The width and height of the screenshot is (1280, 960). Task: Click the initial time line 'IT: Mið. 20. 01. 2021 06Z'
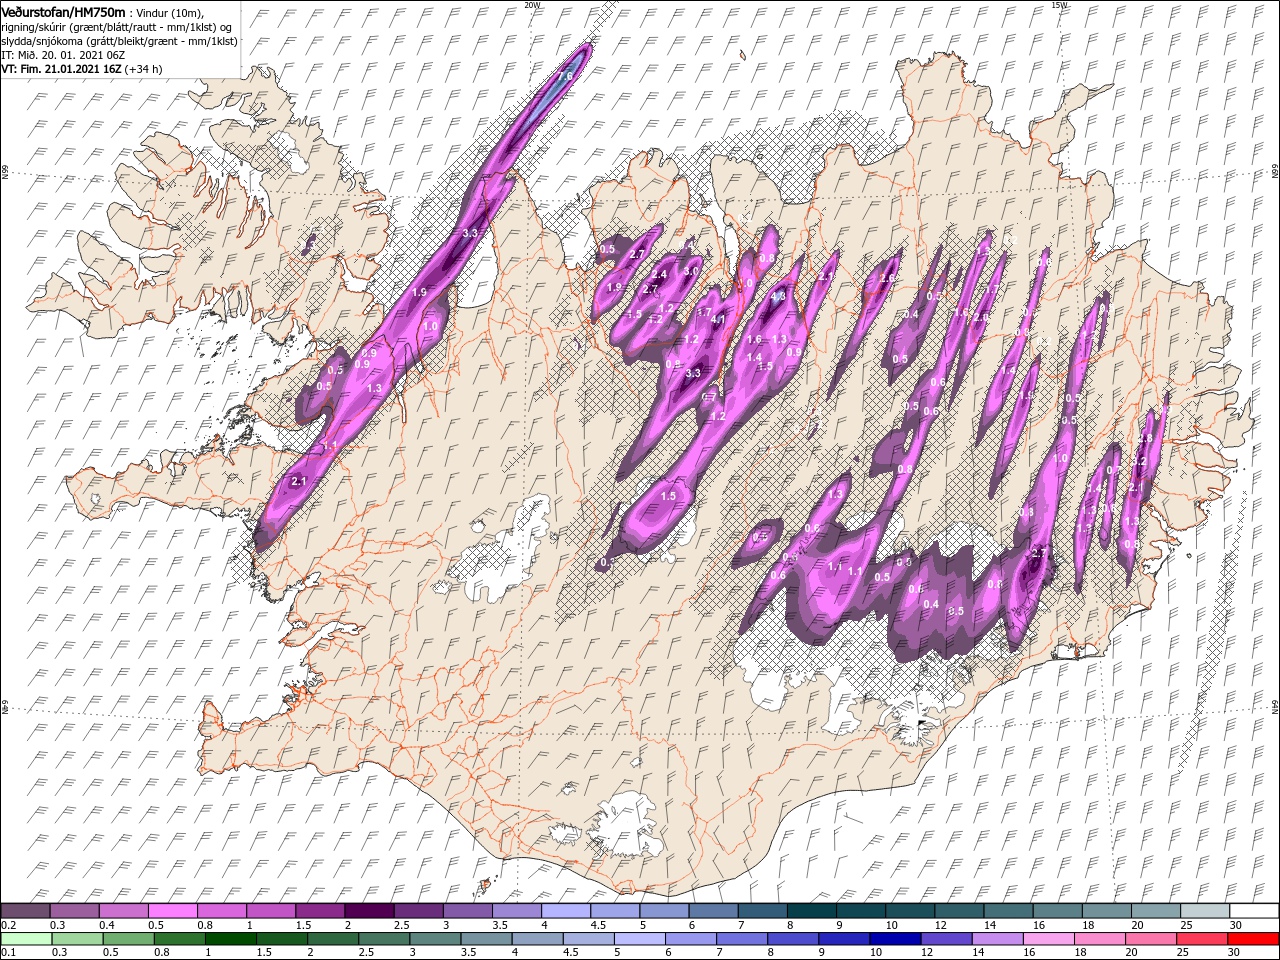[x=62, y=55]
